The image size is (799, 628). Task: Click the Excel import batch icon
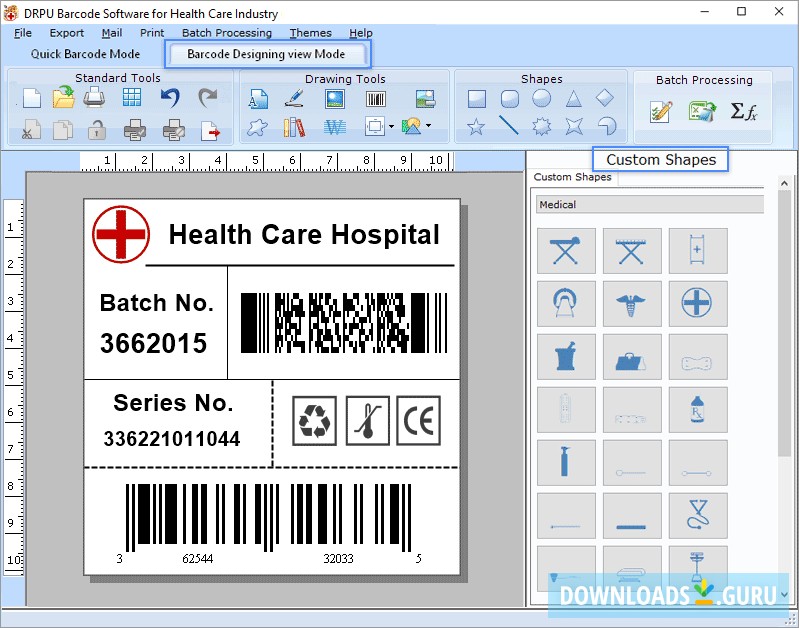pos(702,111)
